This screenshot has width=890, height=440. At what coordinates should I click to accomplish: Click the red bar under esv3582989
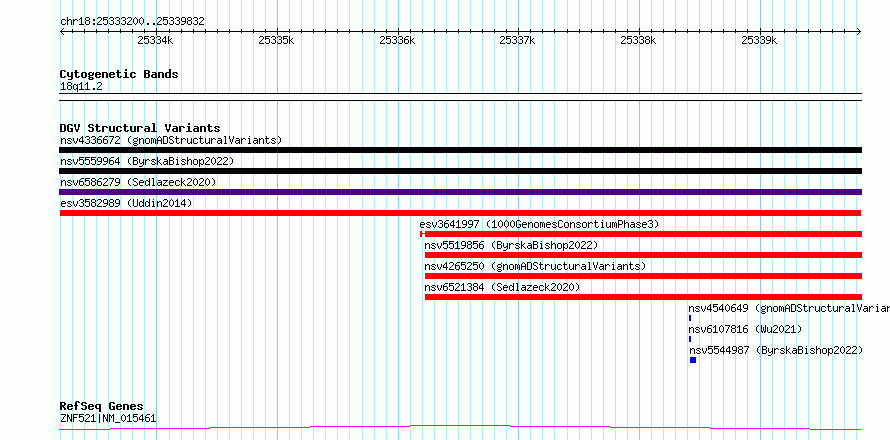(460, 213)
